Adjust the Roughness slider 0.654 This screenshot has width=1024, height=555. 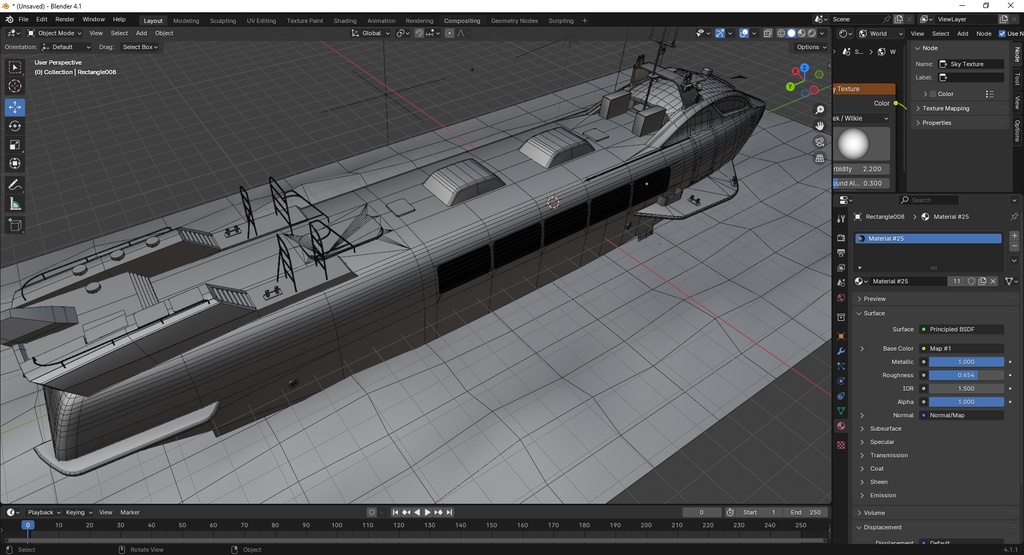pyautogui.click(x=967, y=375)
